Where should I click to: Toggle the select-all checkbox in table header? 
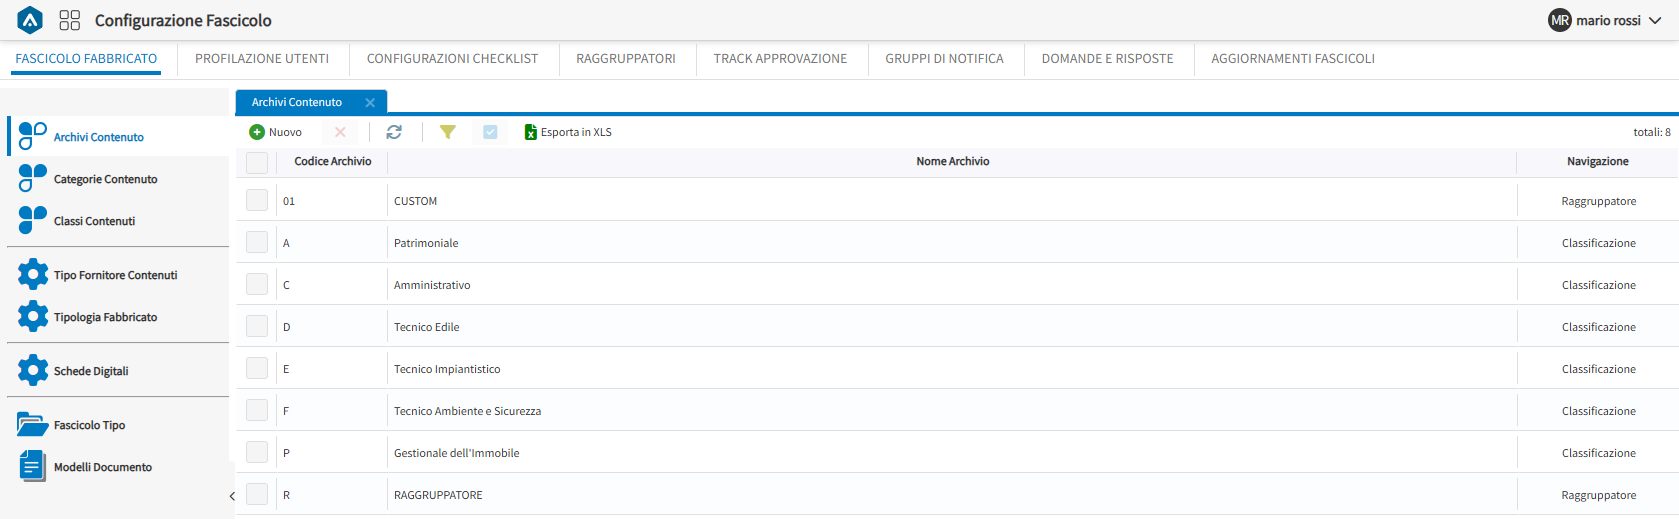pos(257,162)
